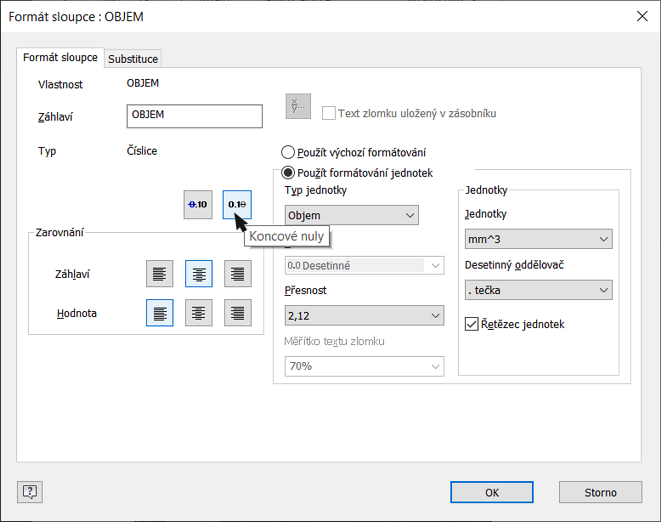This screenshot has width=661, height=522.
Task: Click the fraction text style icon button
Action: point(298,106)
